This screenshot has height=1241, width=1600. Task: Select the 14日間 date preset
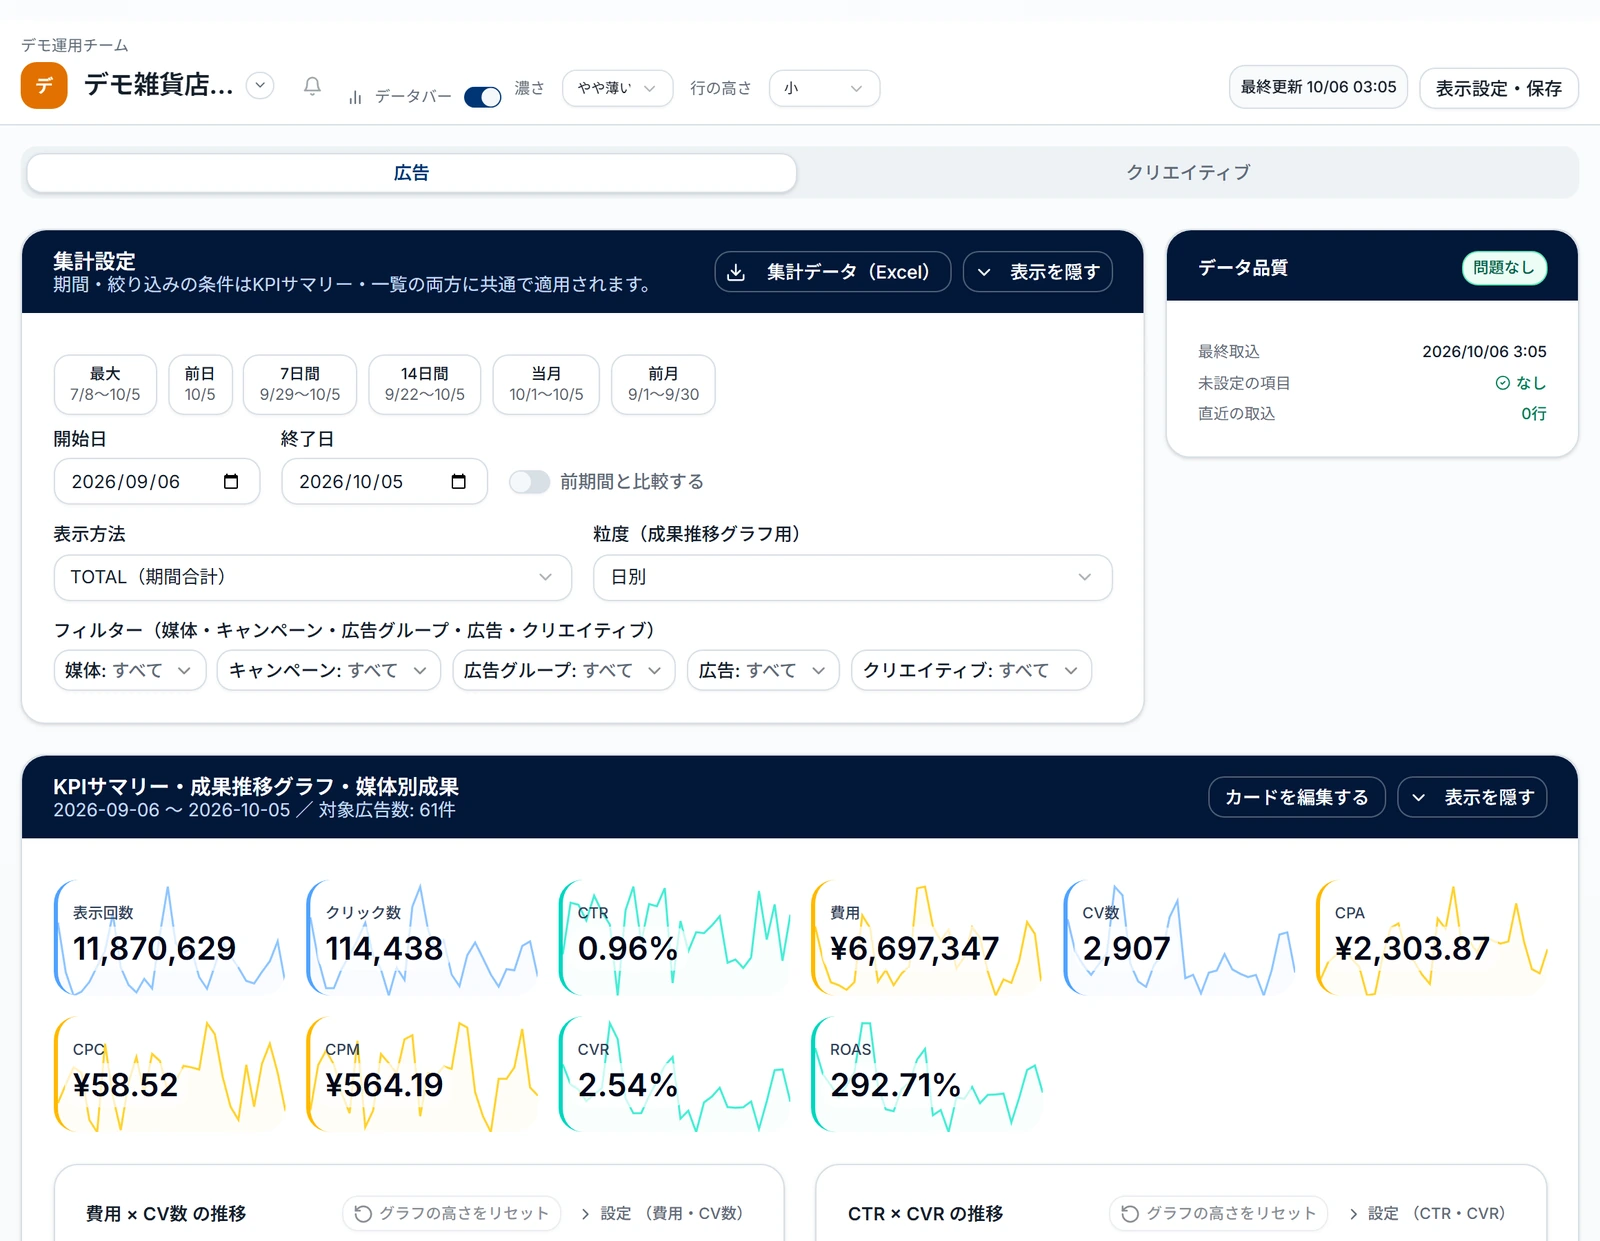coord(425,384)
